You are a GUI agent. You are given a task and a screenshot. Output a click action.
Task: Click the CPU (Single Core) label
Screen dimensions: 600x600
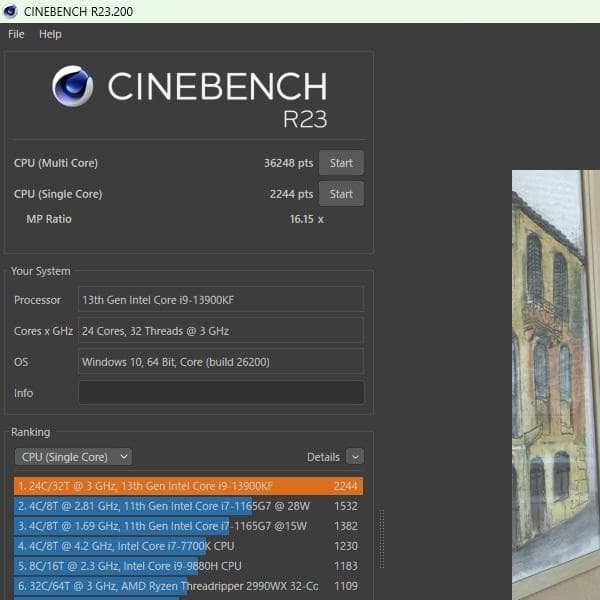click(58, 194)
